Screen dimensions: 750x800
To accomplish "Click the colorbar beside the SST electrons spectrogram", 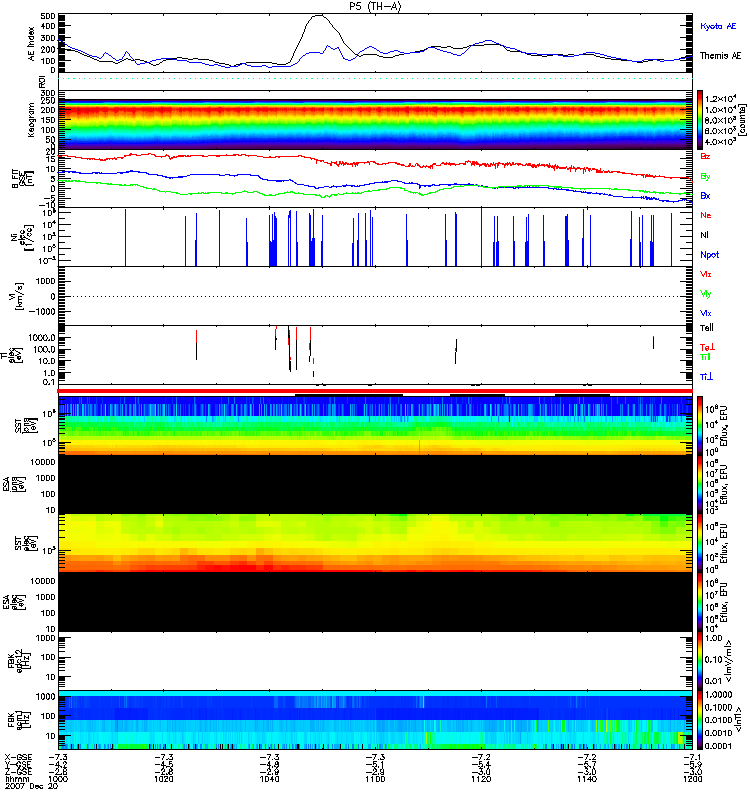I will [699, 544].
